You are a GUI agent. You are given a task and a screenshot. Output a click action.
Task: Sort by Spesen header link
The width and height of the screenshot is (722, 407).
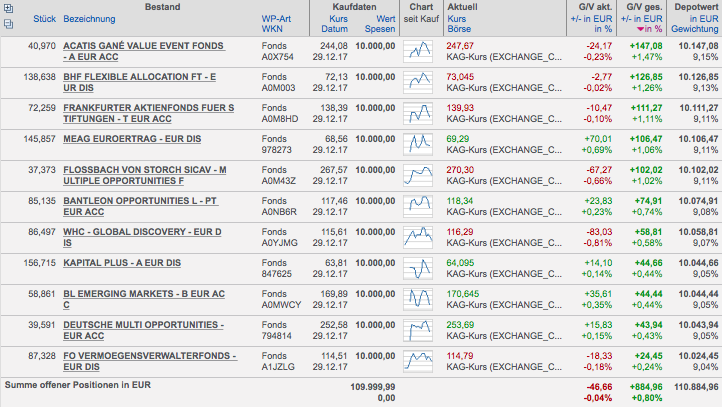pos(380,29)
